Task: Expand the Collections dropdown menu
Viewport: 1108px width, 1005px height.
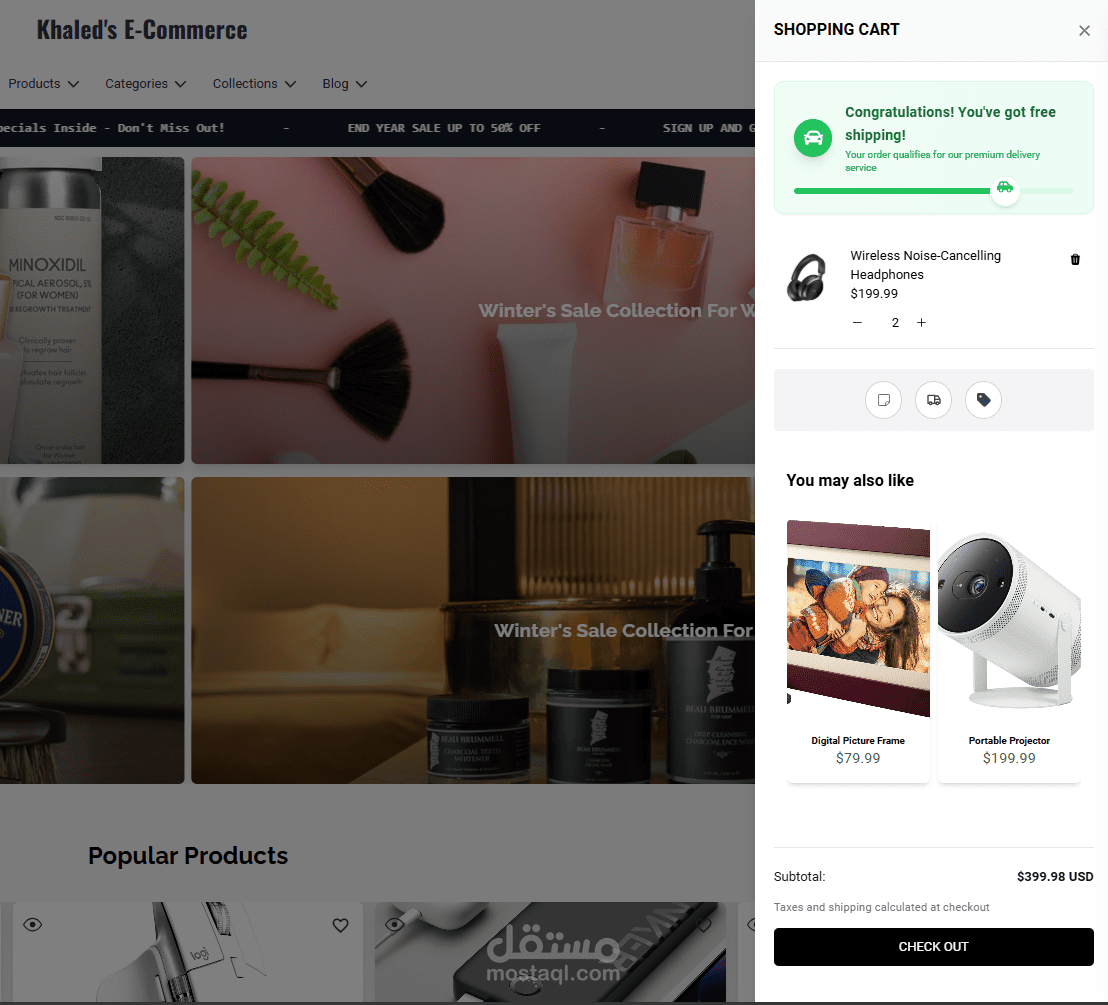Action: [x=254, y=83]
